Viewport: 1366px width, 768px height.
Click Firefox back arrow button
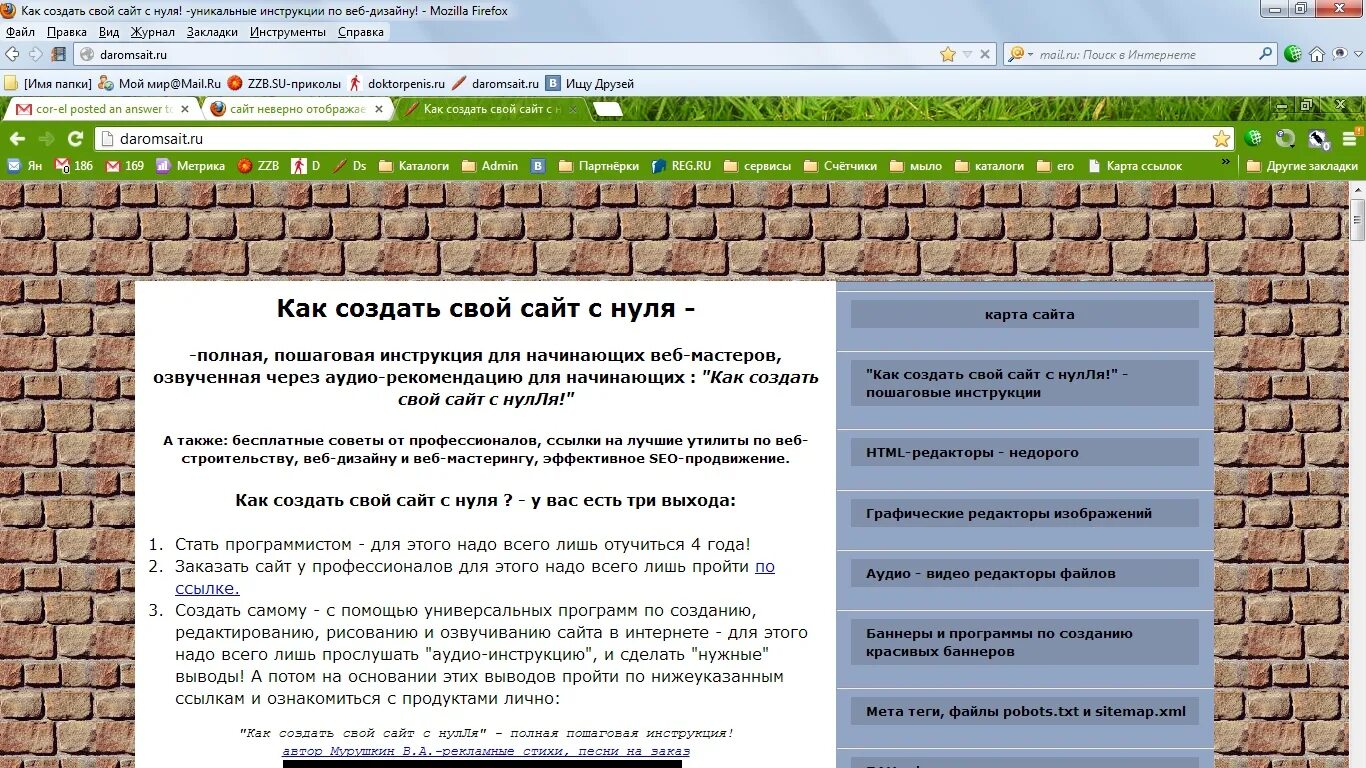point(13,54)
